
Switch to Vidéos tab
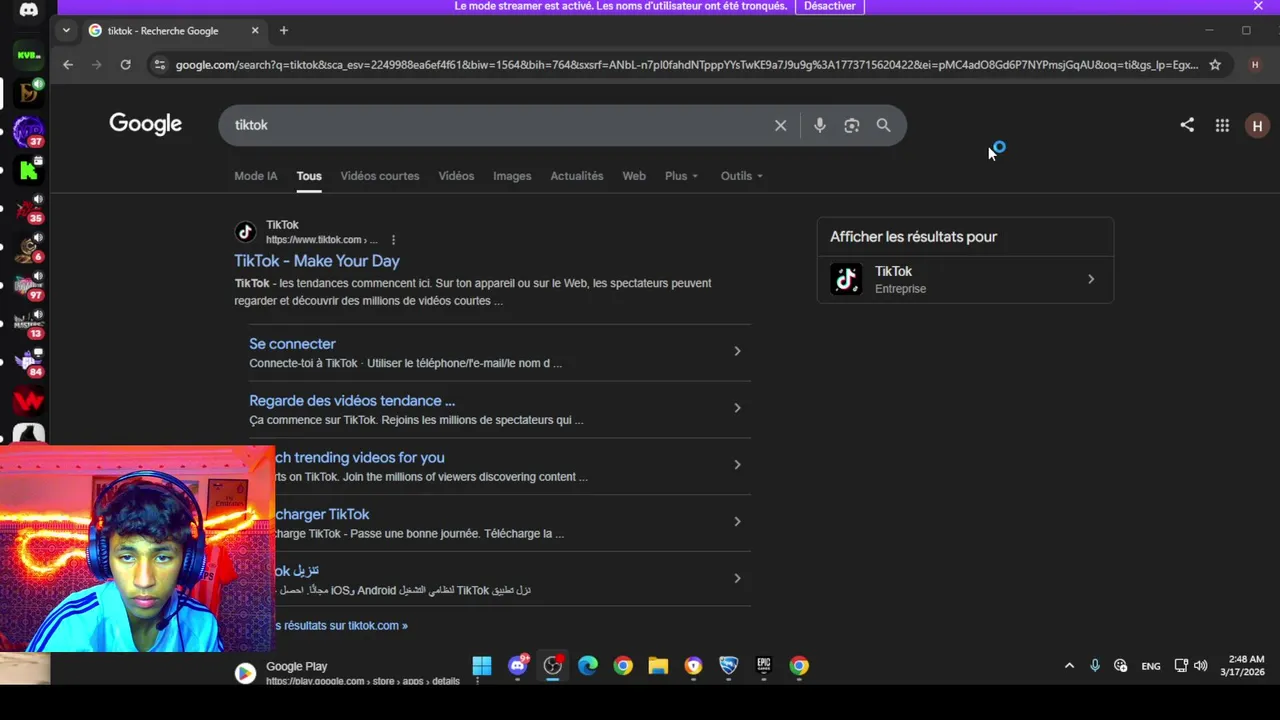pos(456,176)
